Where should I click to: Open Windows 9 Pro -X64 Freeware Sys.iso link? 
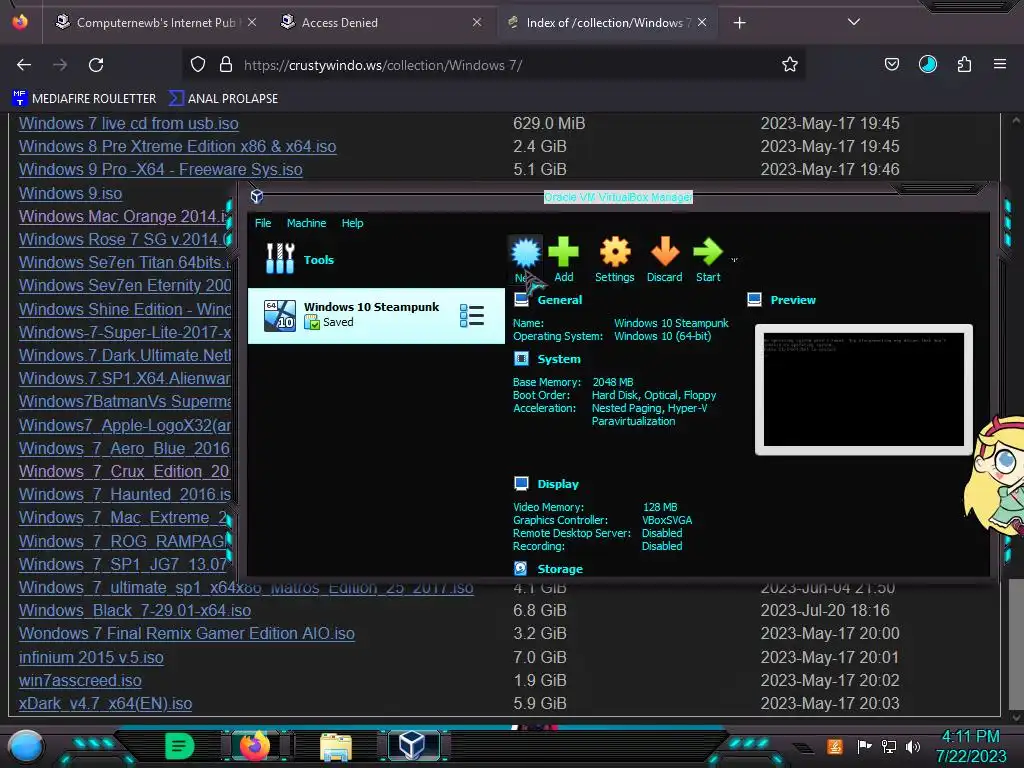pyautogui.click(x=161, y=169)
